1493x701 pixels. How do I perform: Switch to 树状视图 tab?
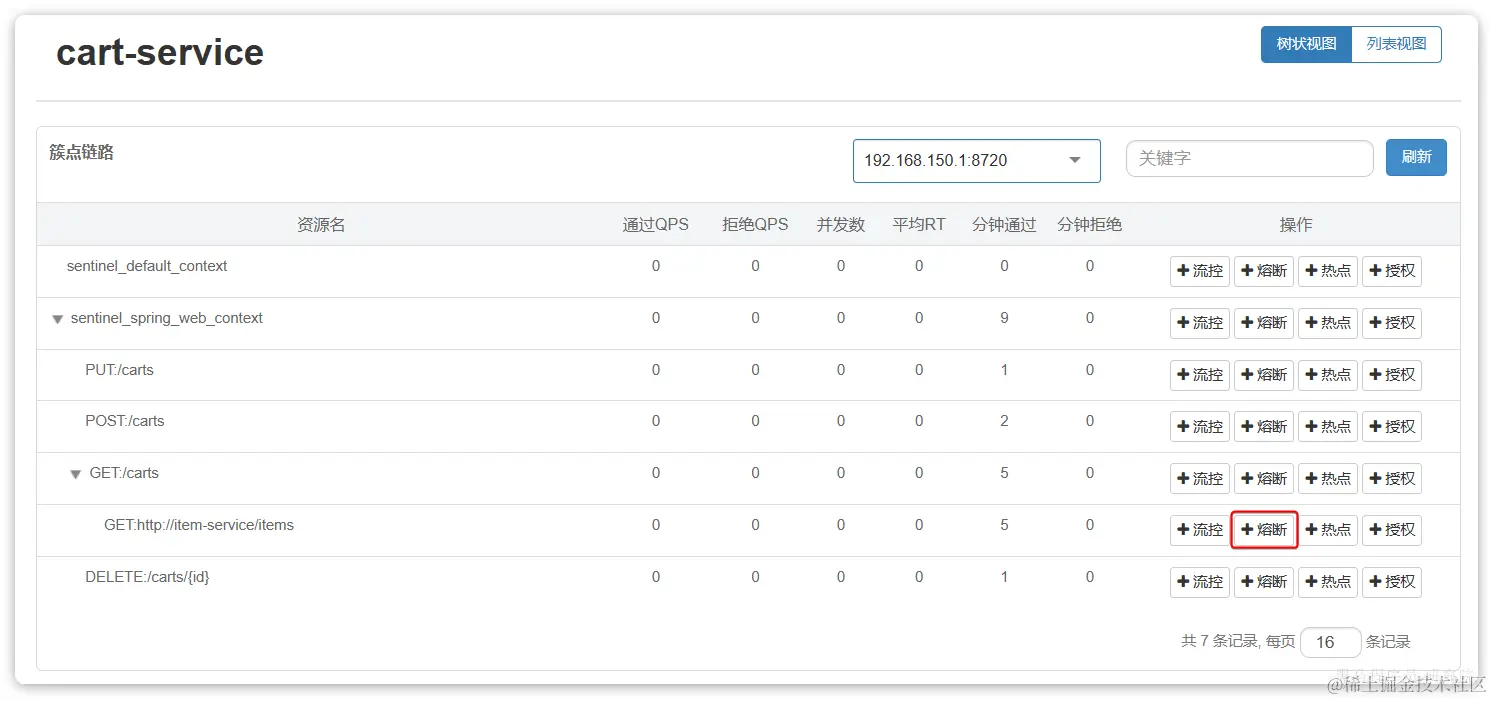1306,44
